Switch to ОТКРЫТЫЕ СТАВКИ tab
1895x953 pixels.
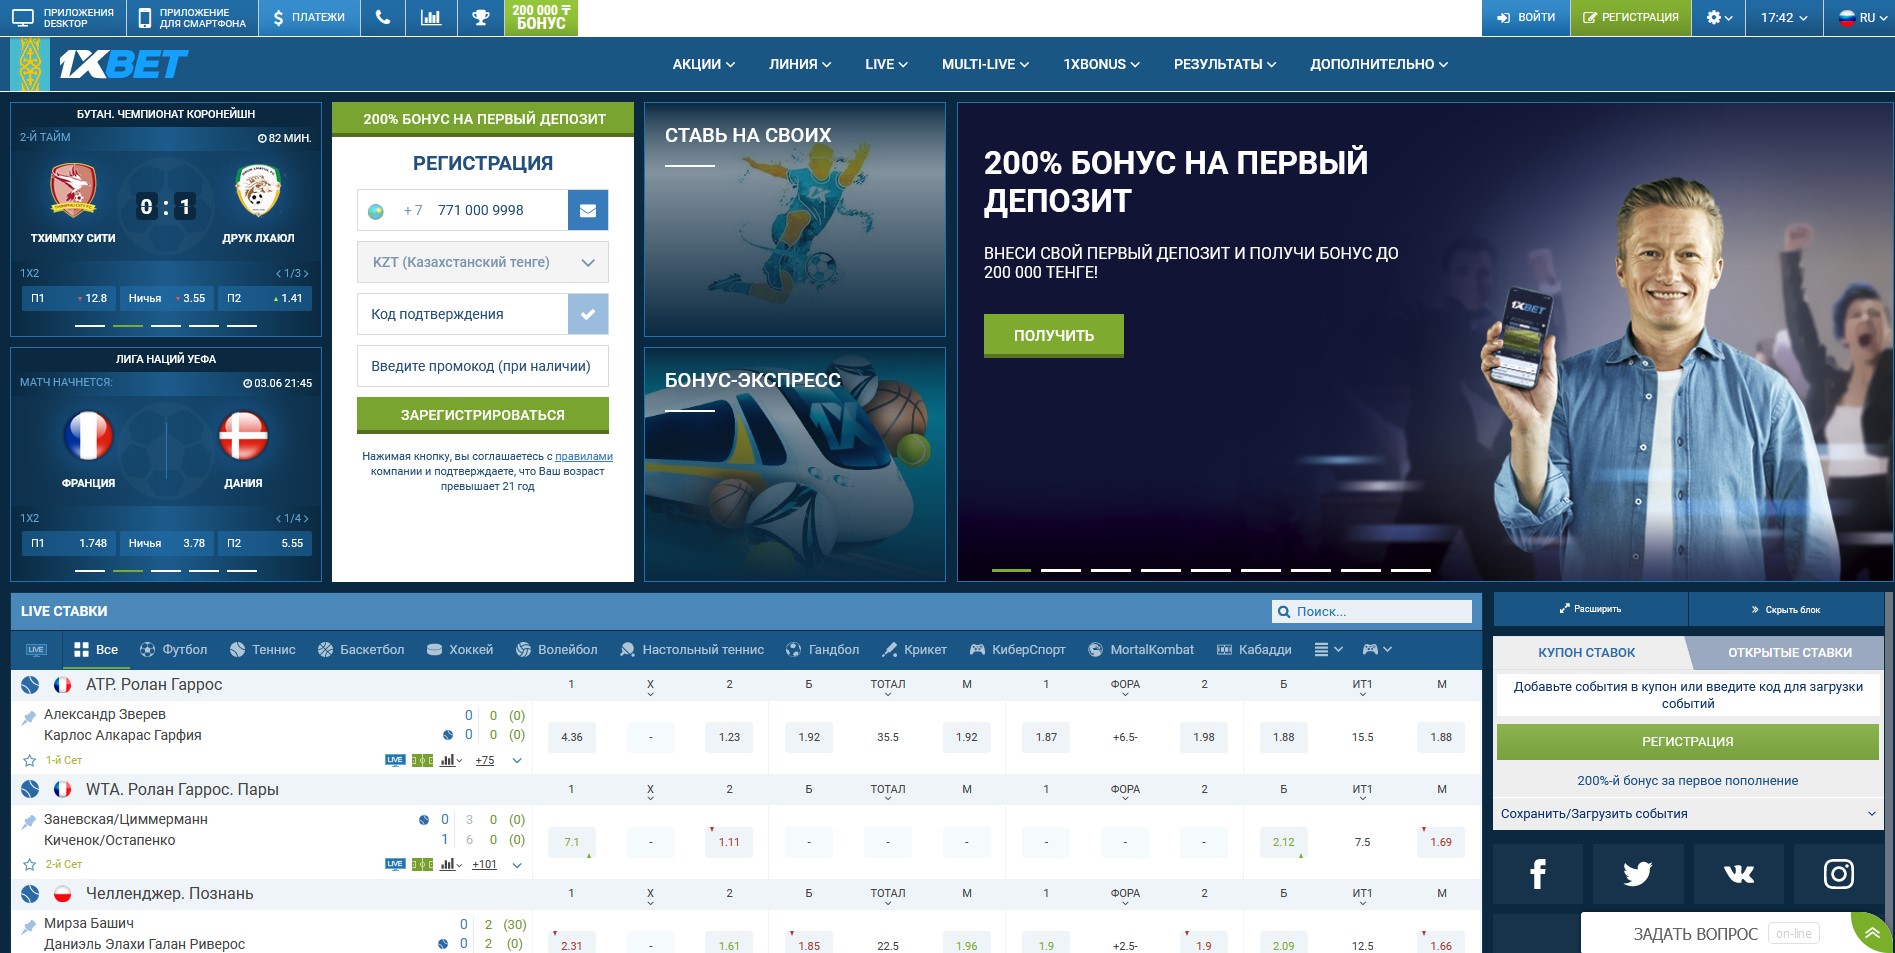point(1790,652)
